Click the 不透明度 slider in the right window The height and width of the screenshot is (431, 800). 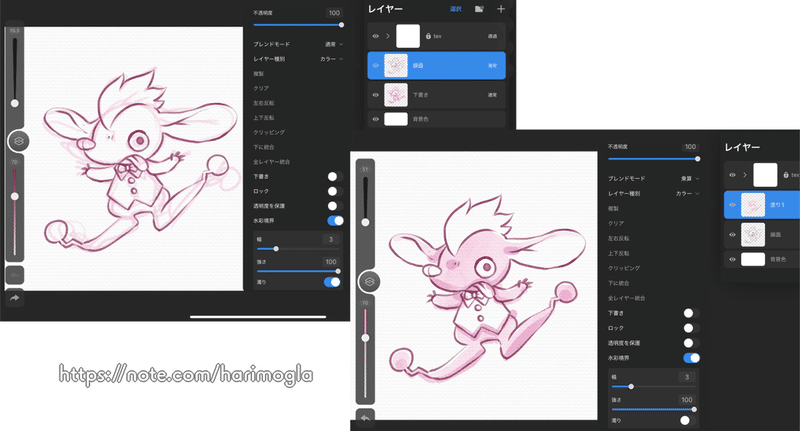(x=654, y=159)
